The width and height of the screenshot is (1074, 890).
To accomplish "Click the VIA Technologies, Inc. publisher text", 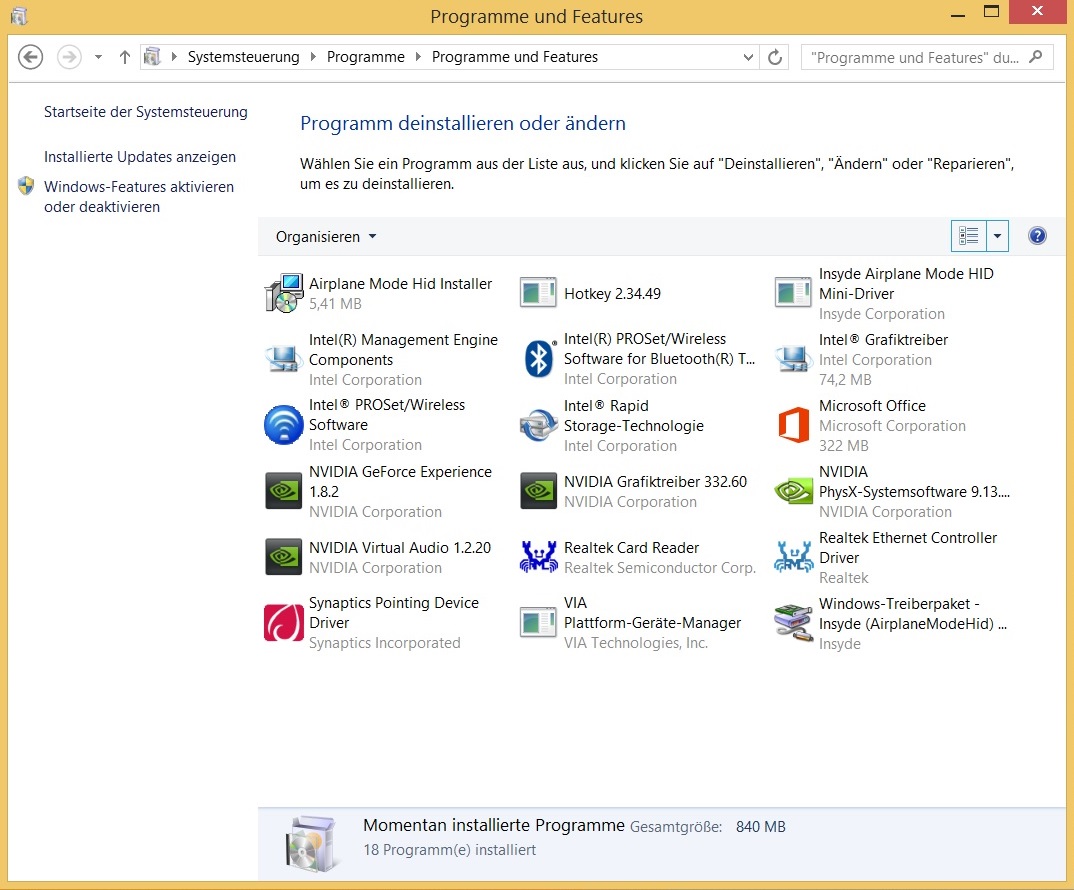I will (636, 643).
